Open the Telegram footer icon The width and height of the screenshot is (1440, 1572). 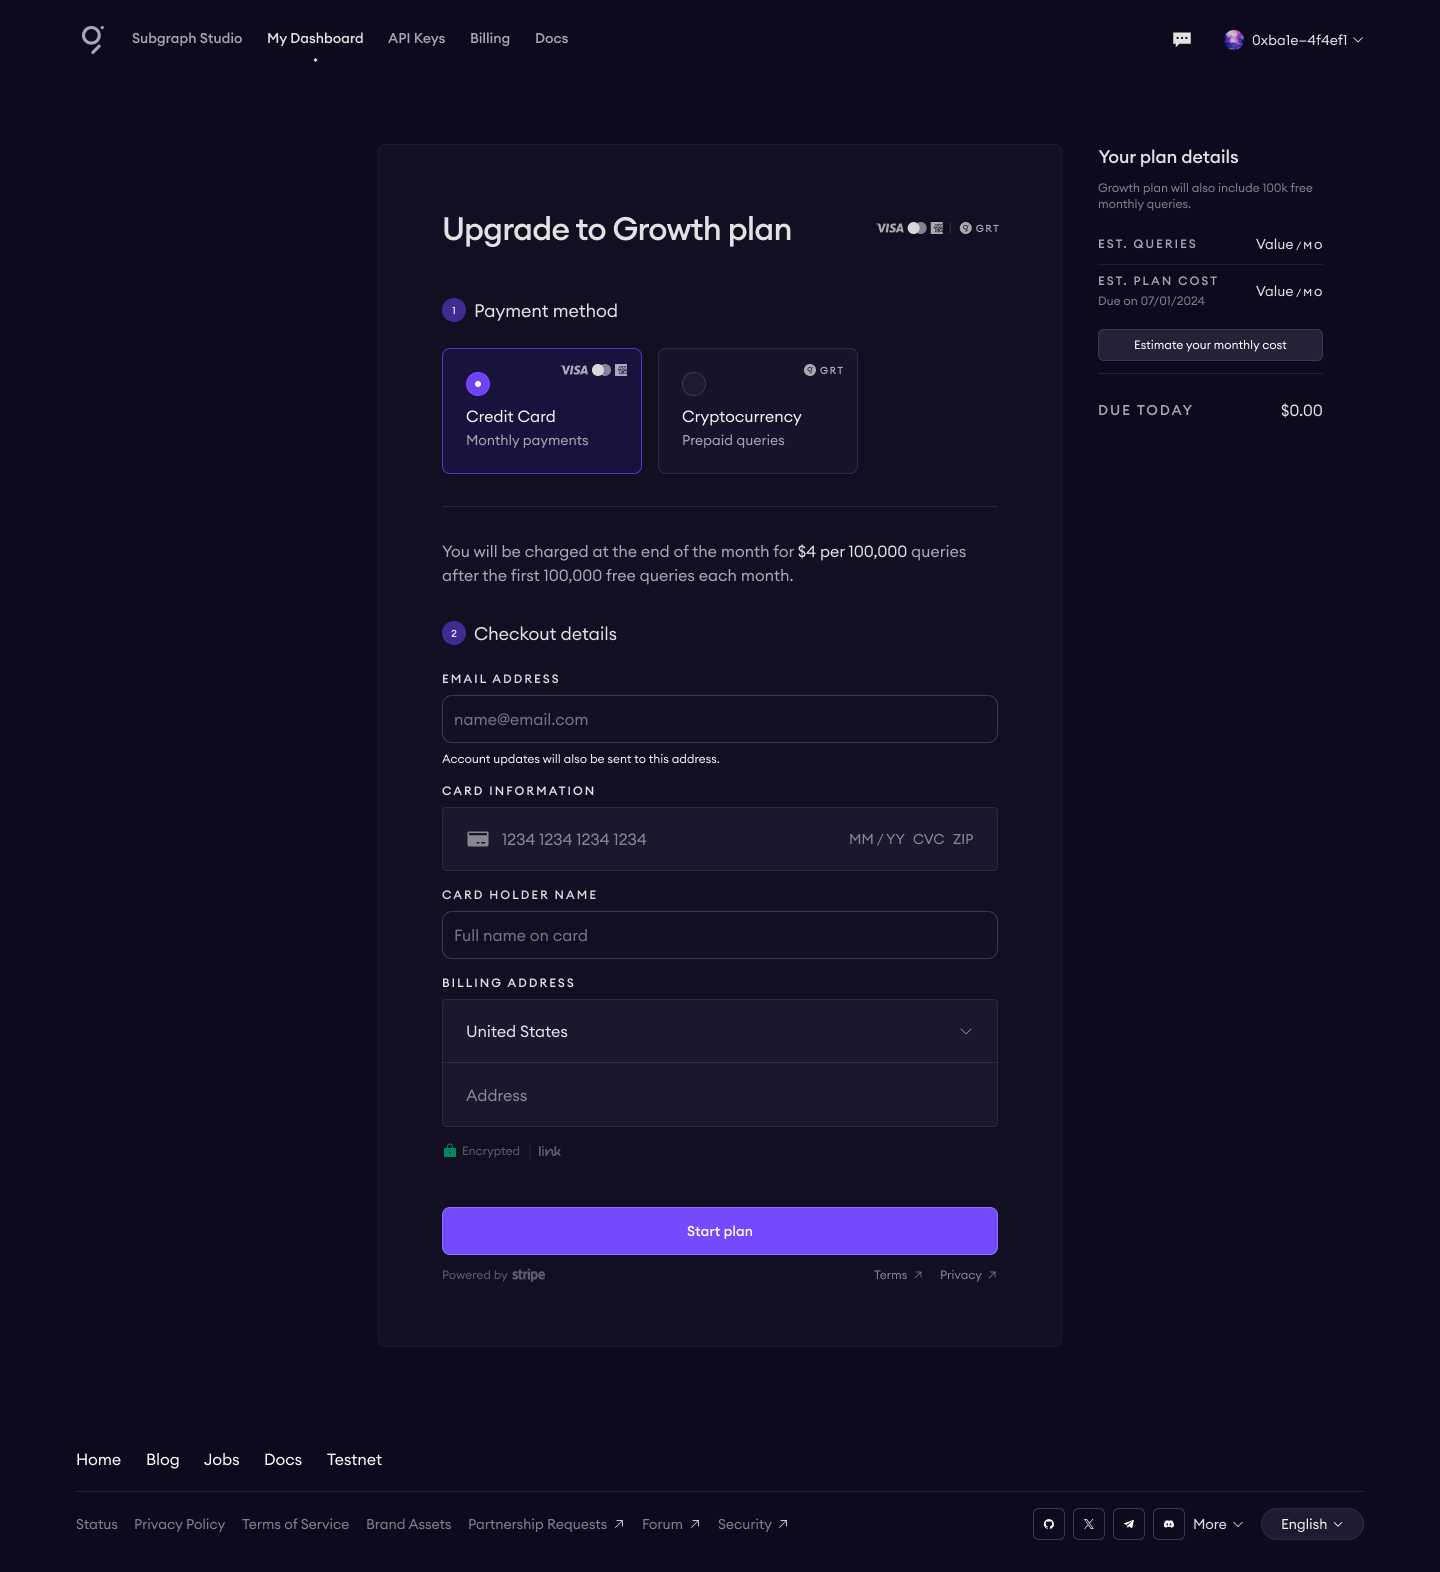1129,1524
